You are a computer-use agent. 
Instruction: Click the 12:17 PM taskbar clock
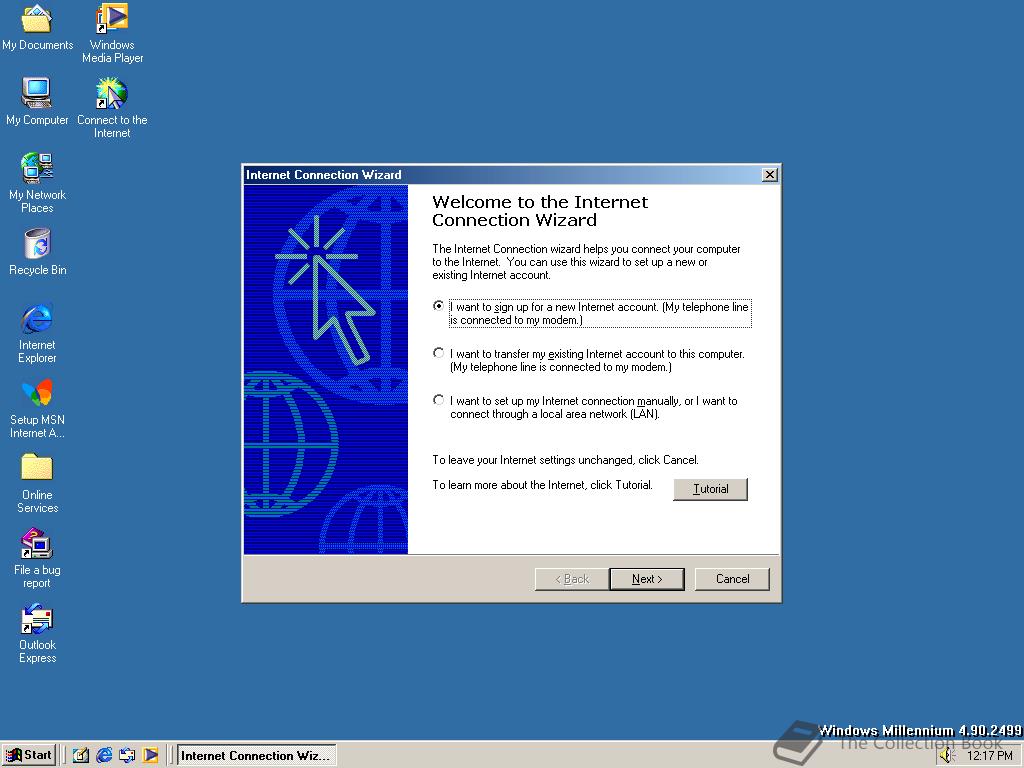point(989,756)
